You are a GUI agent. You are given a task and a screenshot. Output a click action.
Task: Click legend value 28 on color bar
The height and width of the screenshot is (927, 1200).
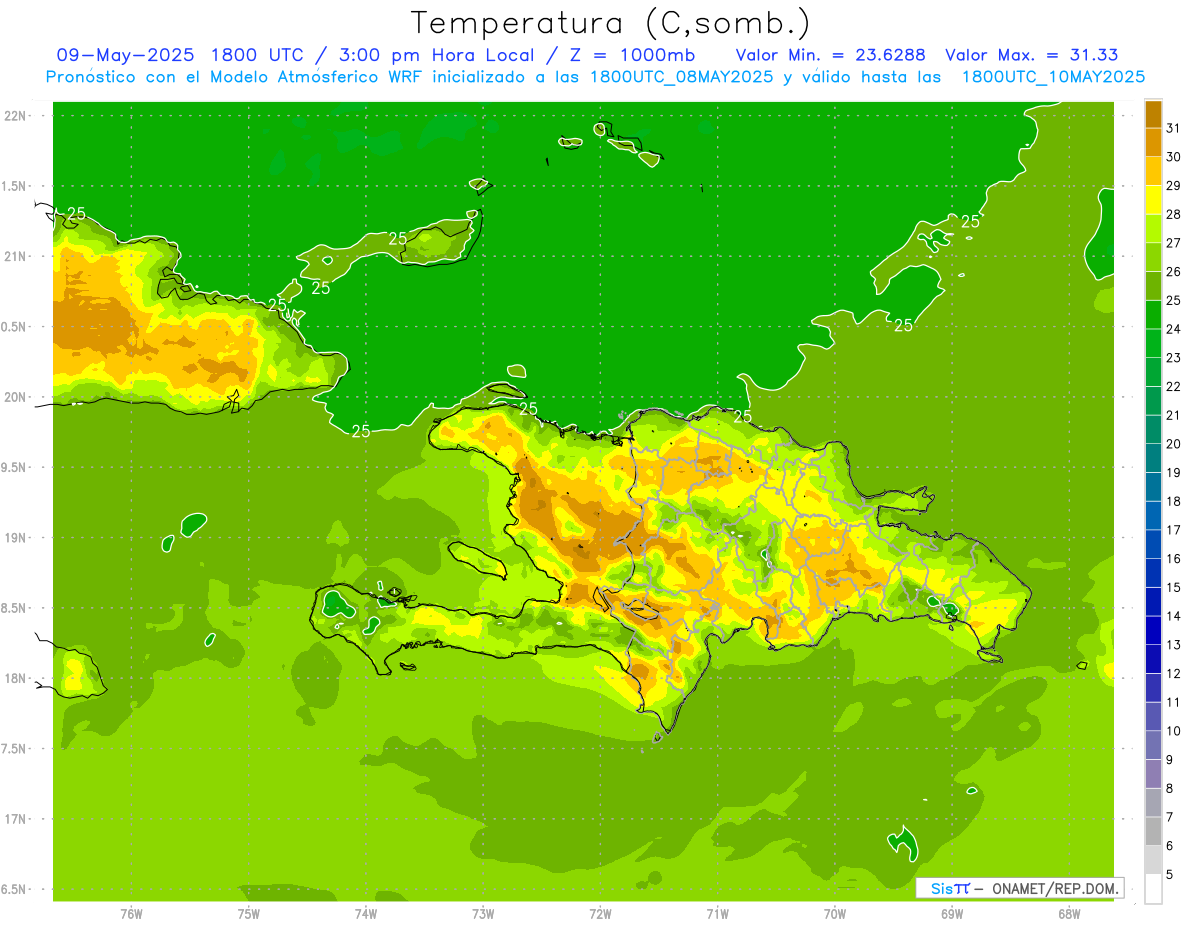pyautogui.click(x=1174, y=215)
